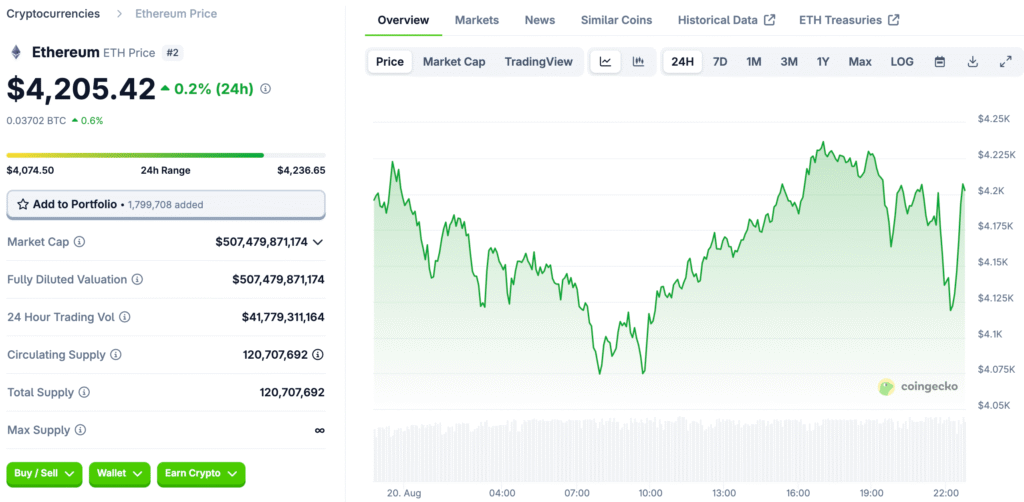Click the volume bars below chart
The image size is (1024, 502).
click(x=669, y=449)
